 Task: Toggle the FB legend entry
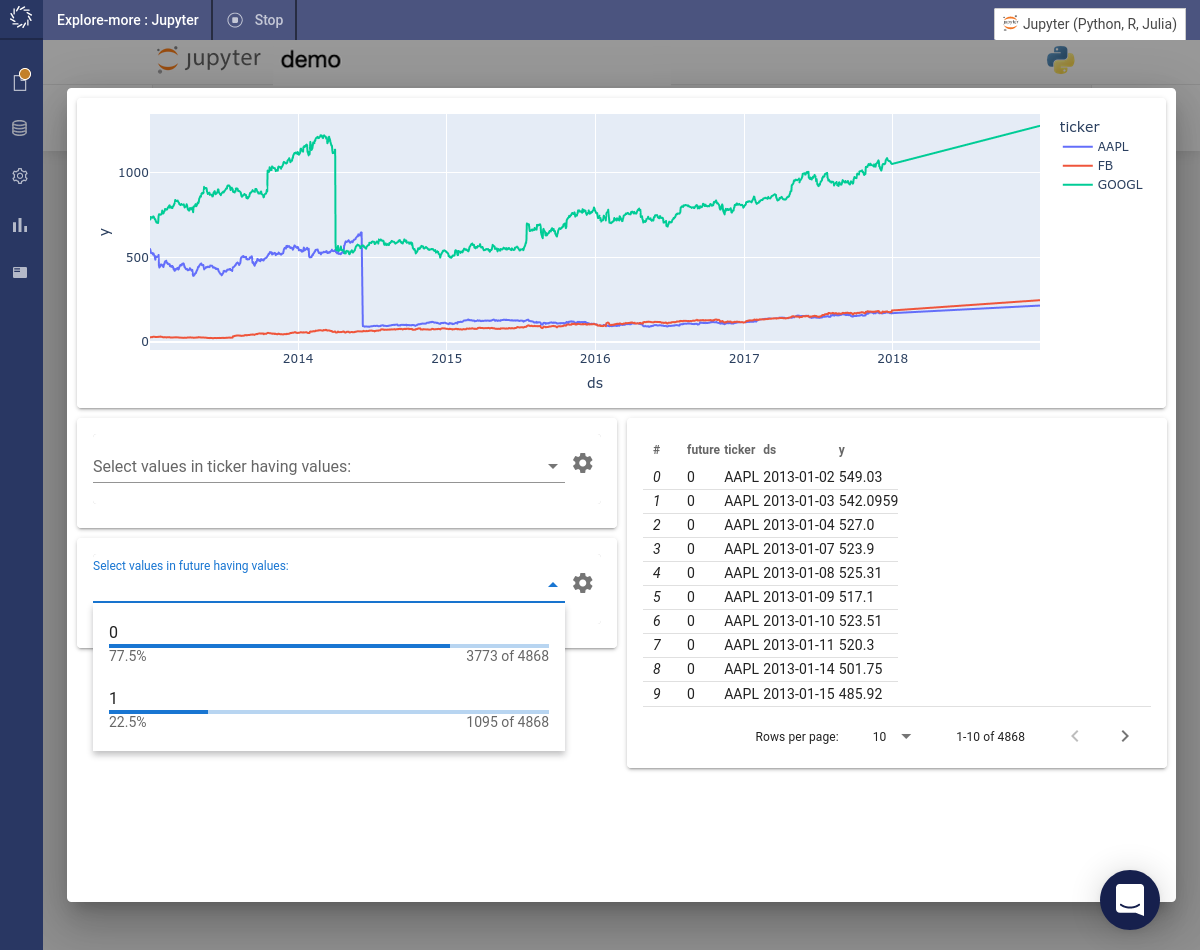pyautogui.click(x=1088, y=166)
